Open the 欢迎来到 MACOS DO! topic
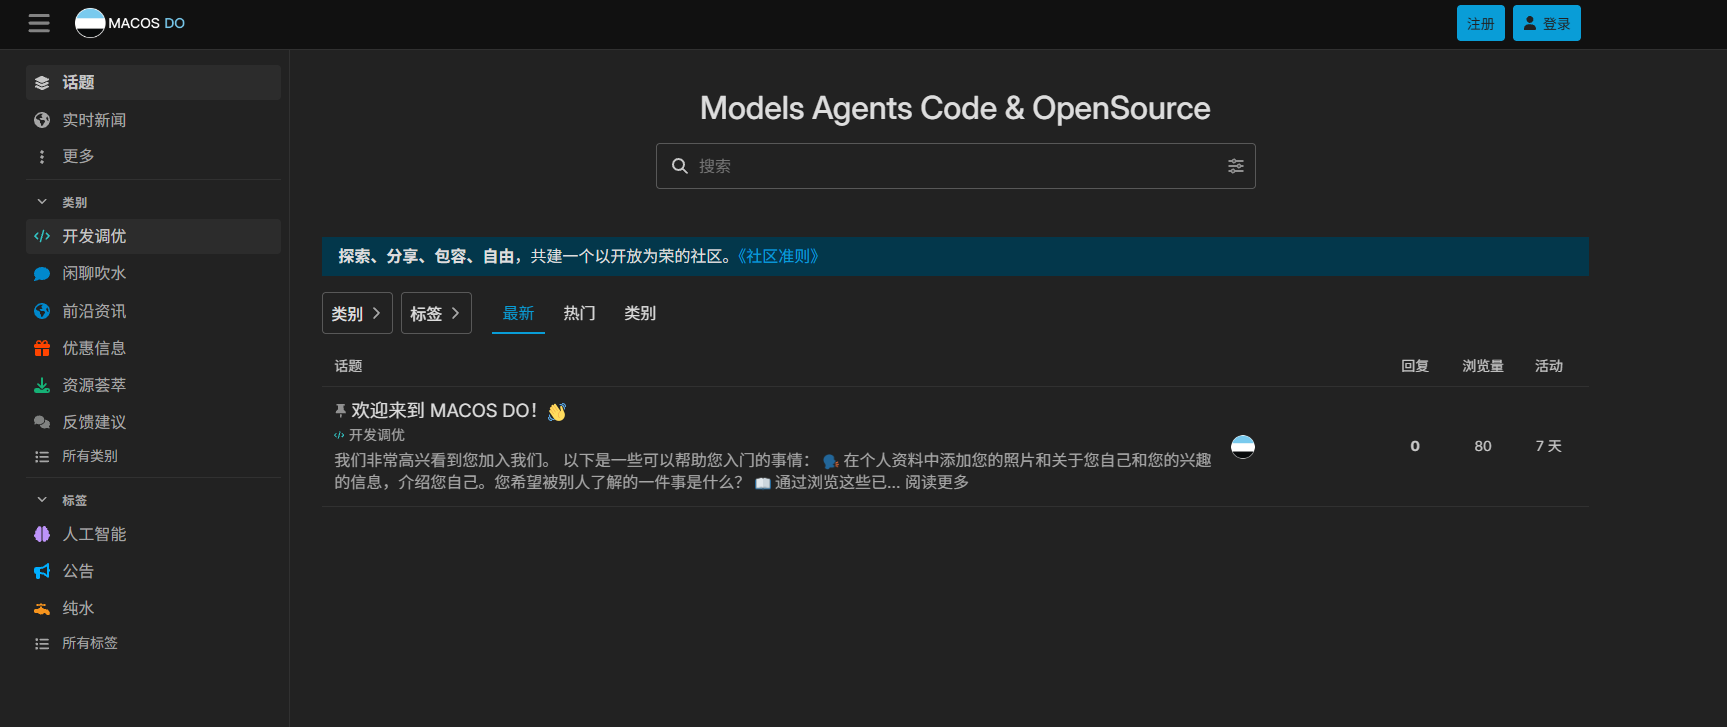This screenshot has width=1727, height=727. coord(444,411)
